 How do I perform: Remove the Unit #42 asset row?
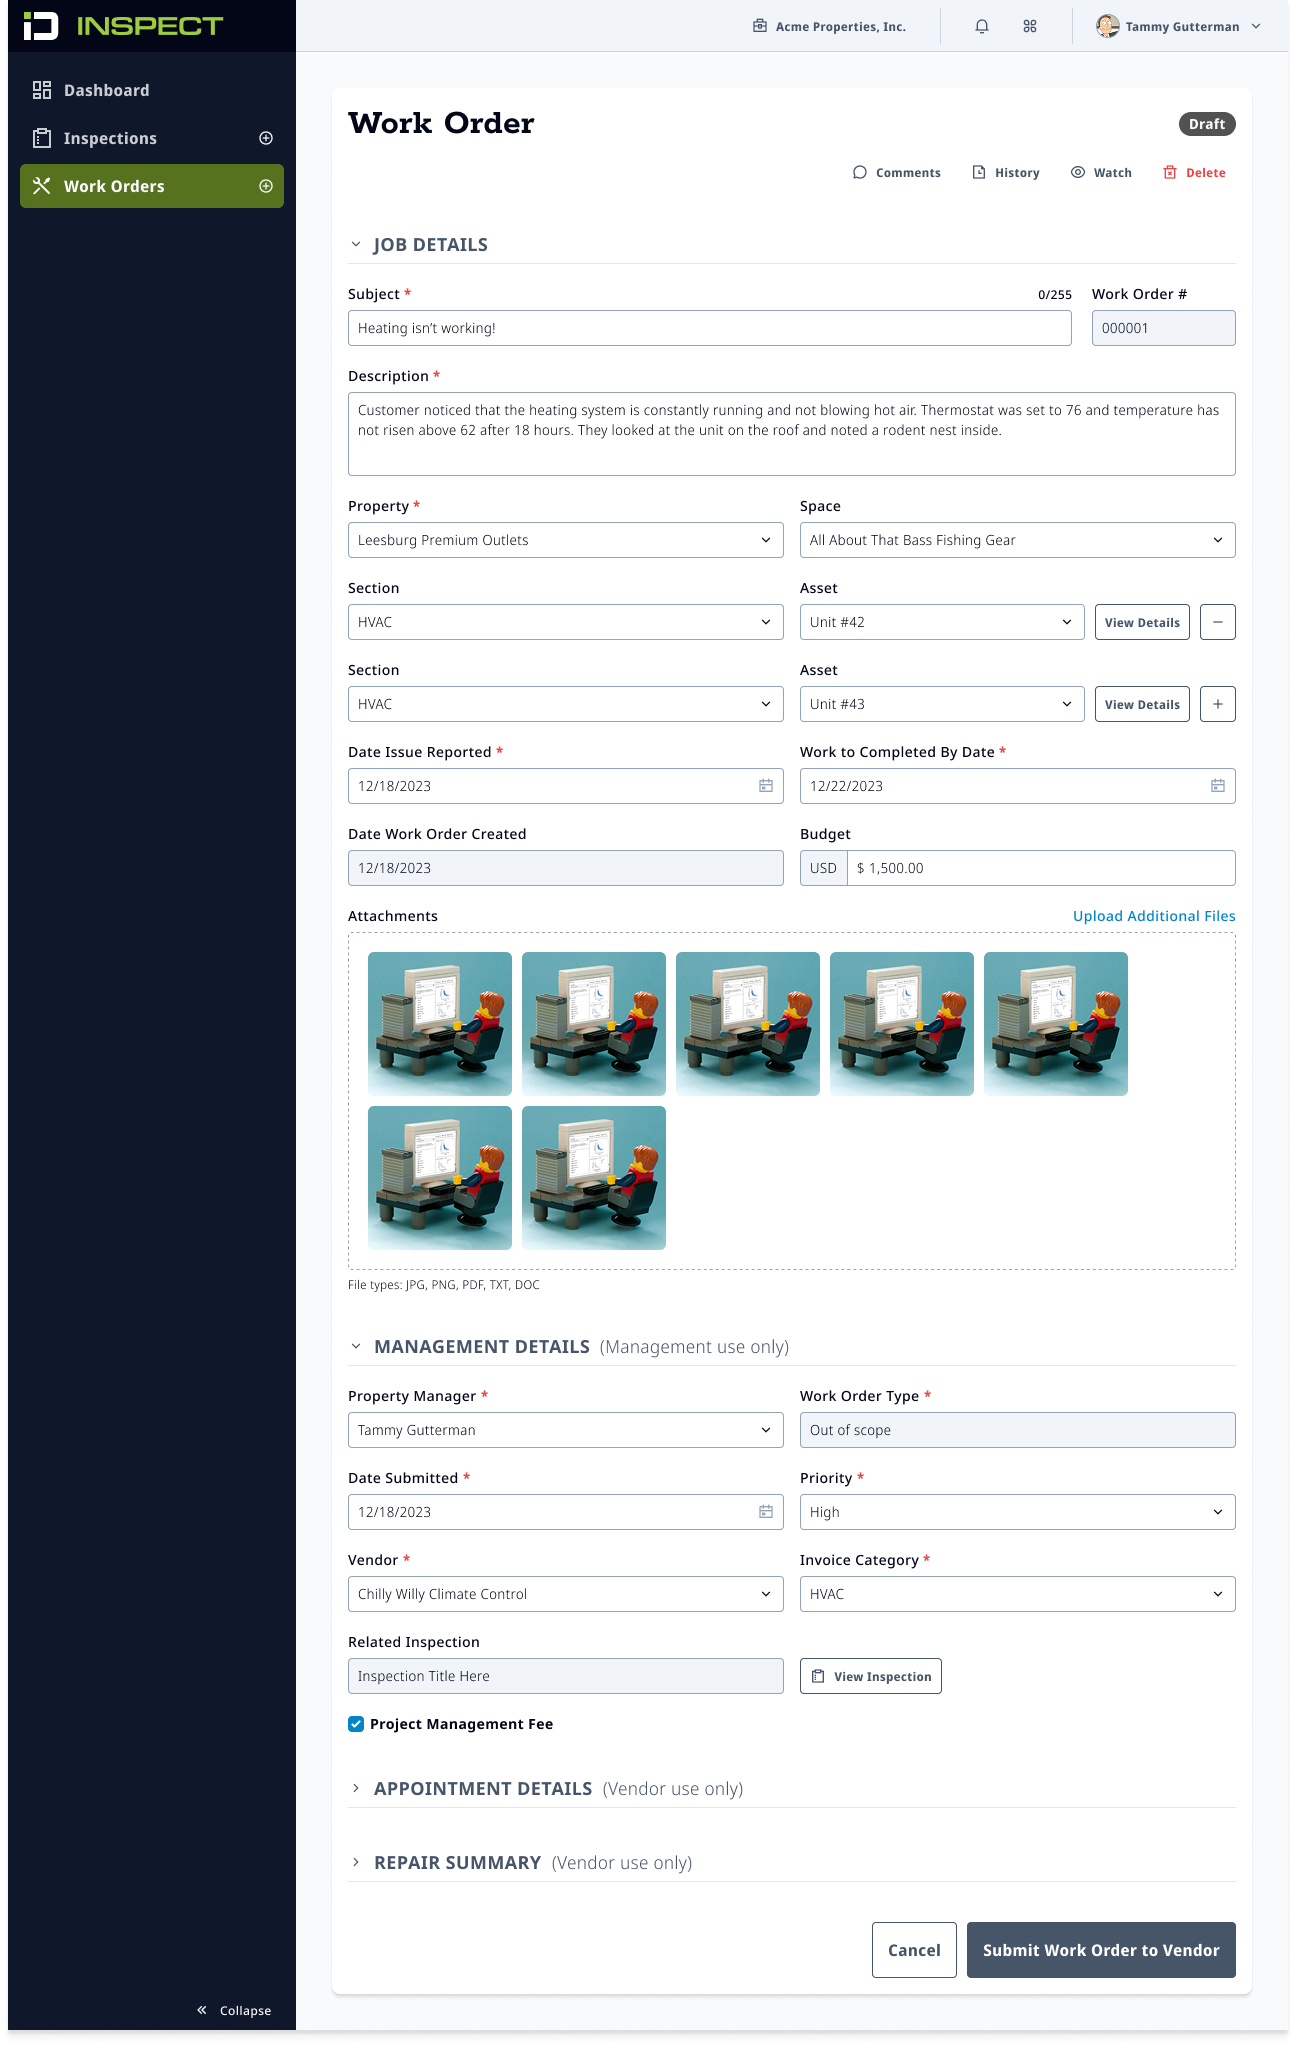1218,622
